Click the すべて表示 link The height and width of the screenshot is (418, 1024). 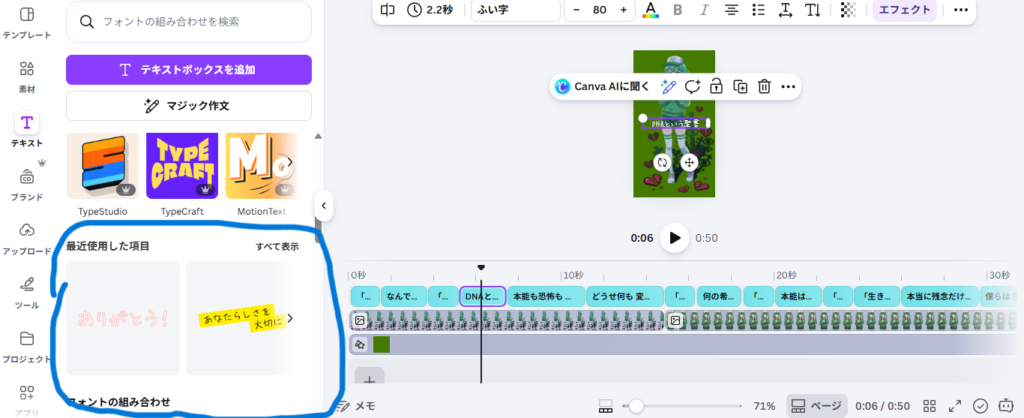277,246
